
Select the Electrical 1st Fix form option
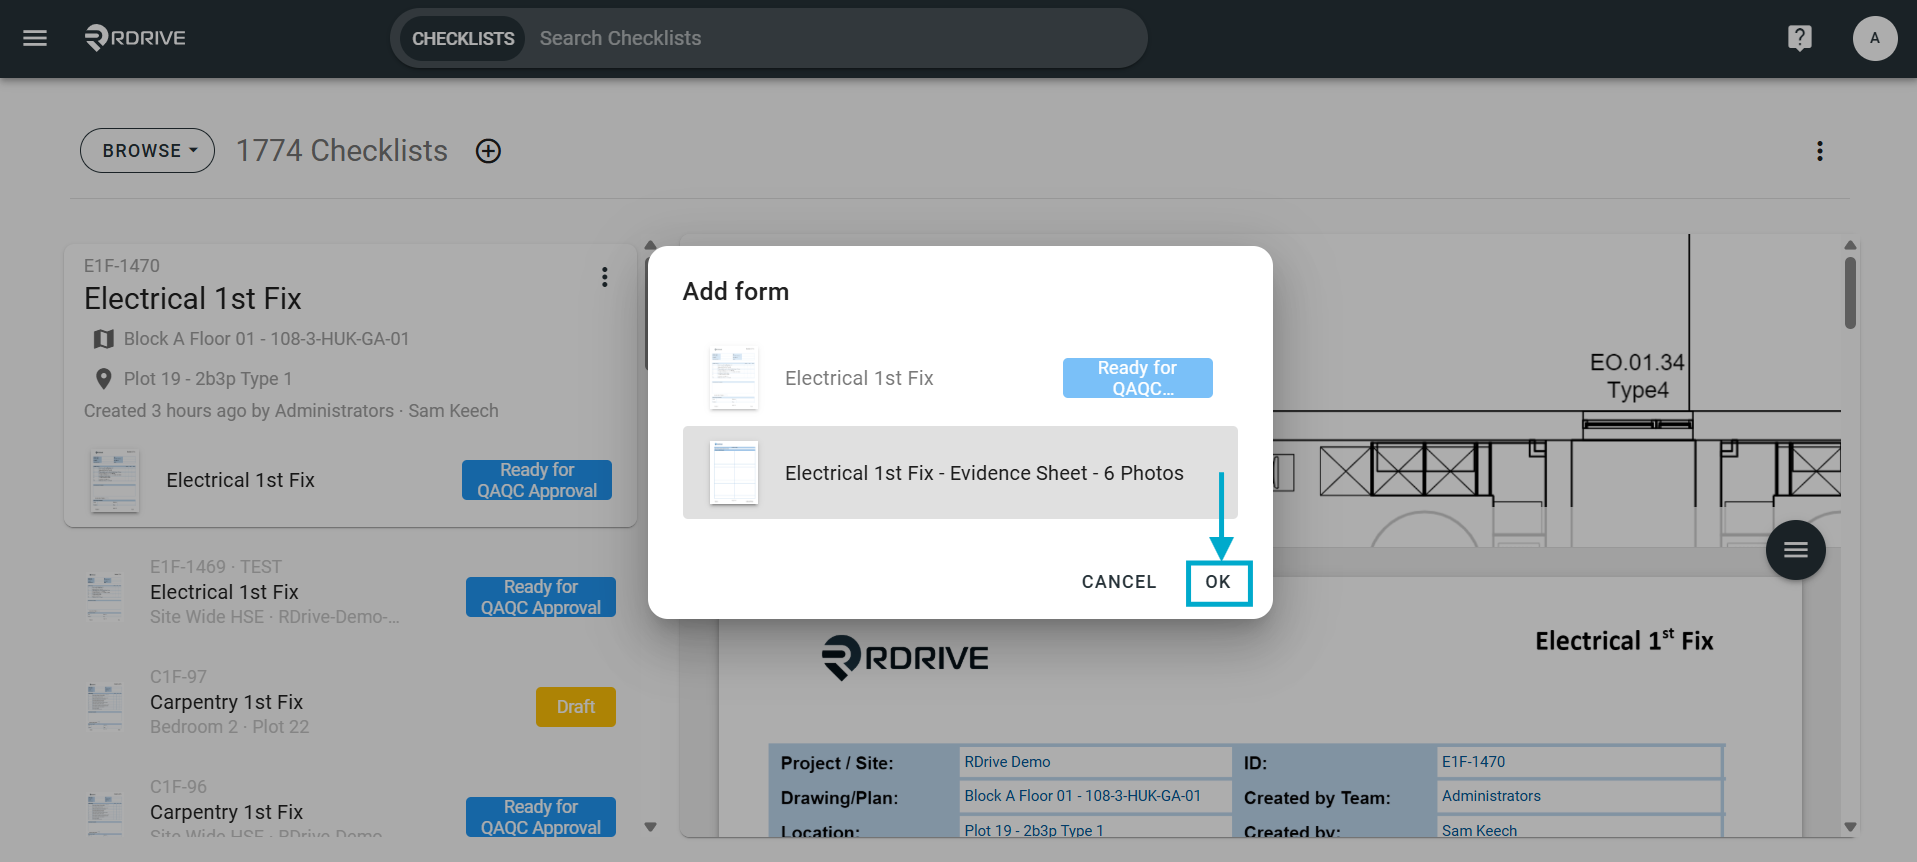(x=960, y=378)
